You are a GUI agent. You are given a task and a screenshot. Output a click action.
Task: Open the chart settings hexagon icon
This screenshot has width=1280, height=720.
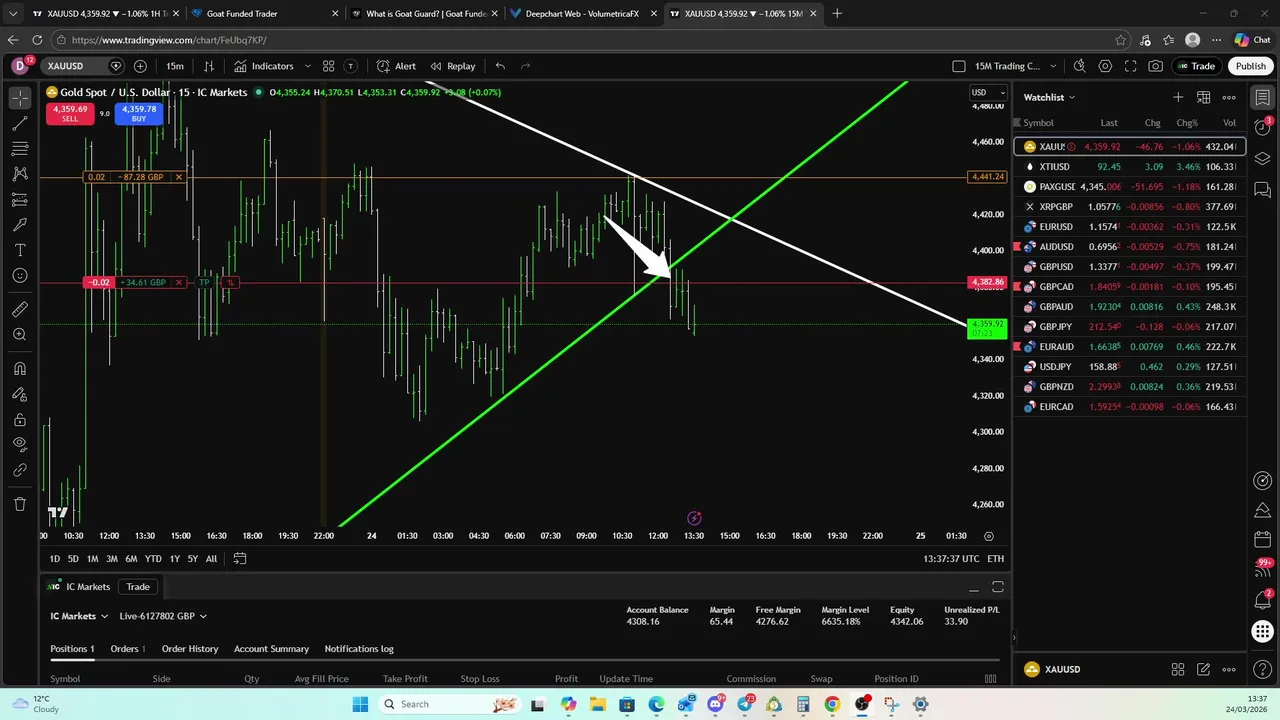[1105, 66]
